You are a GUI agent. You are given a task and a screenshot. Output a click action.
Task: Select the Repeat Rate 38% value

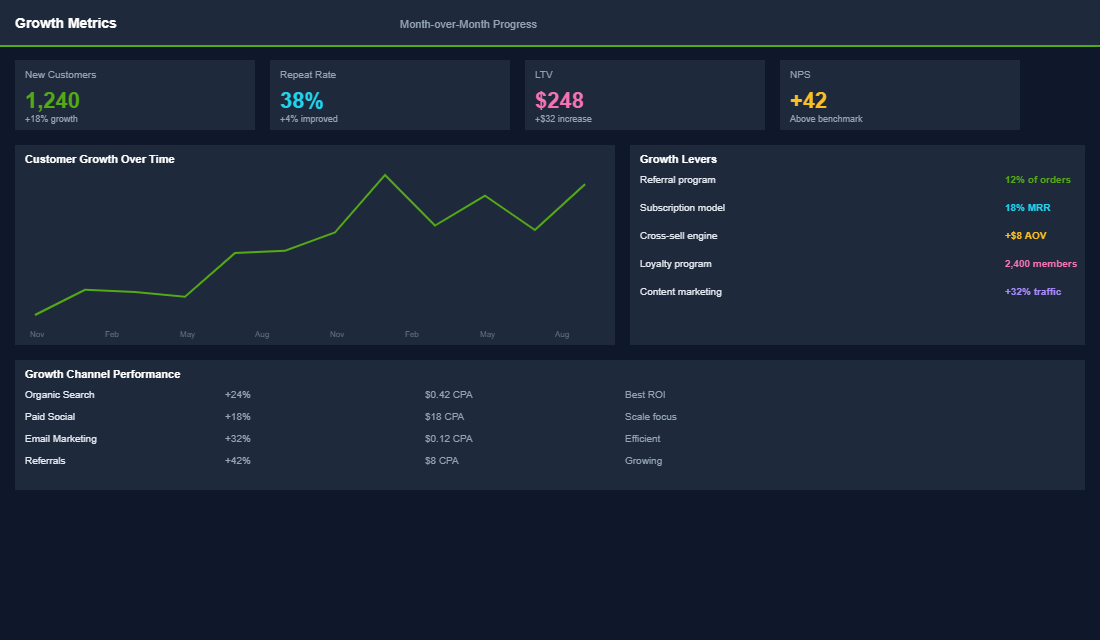pos(302,100)
